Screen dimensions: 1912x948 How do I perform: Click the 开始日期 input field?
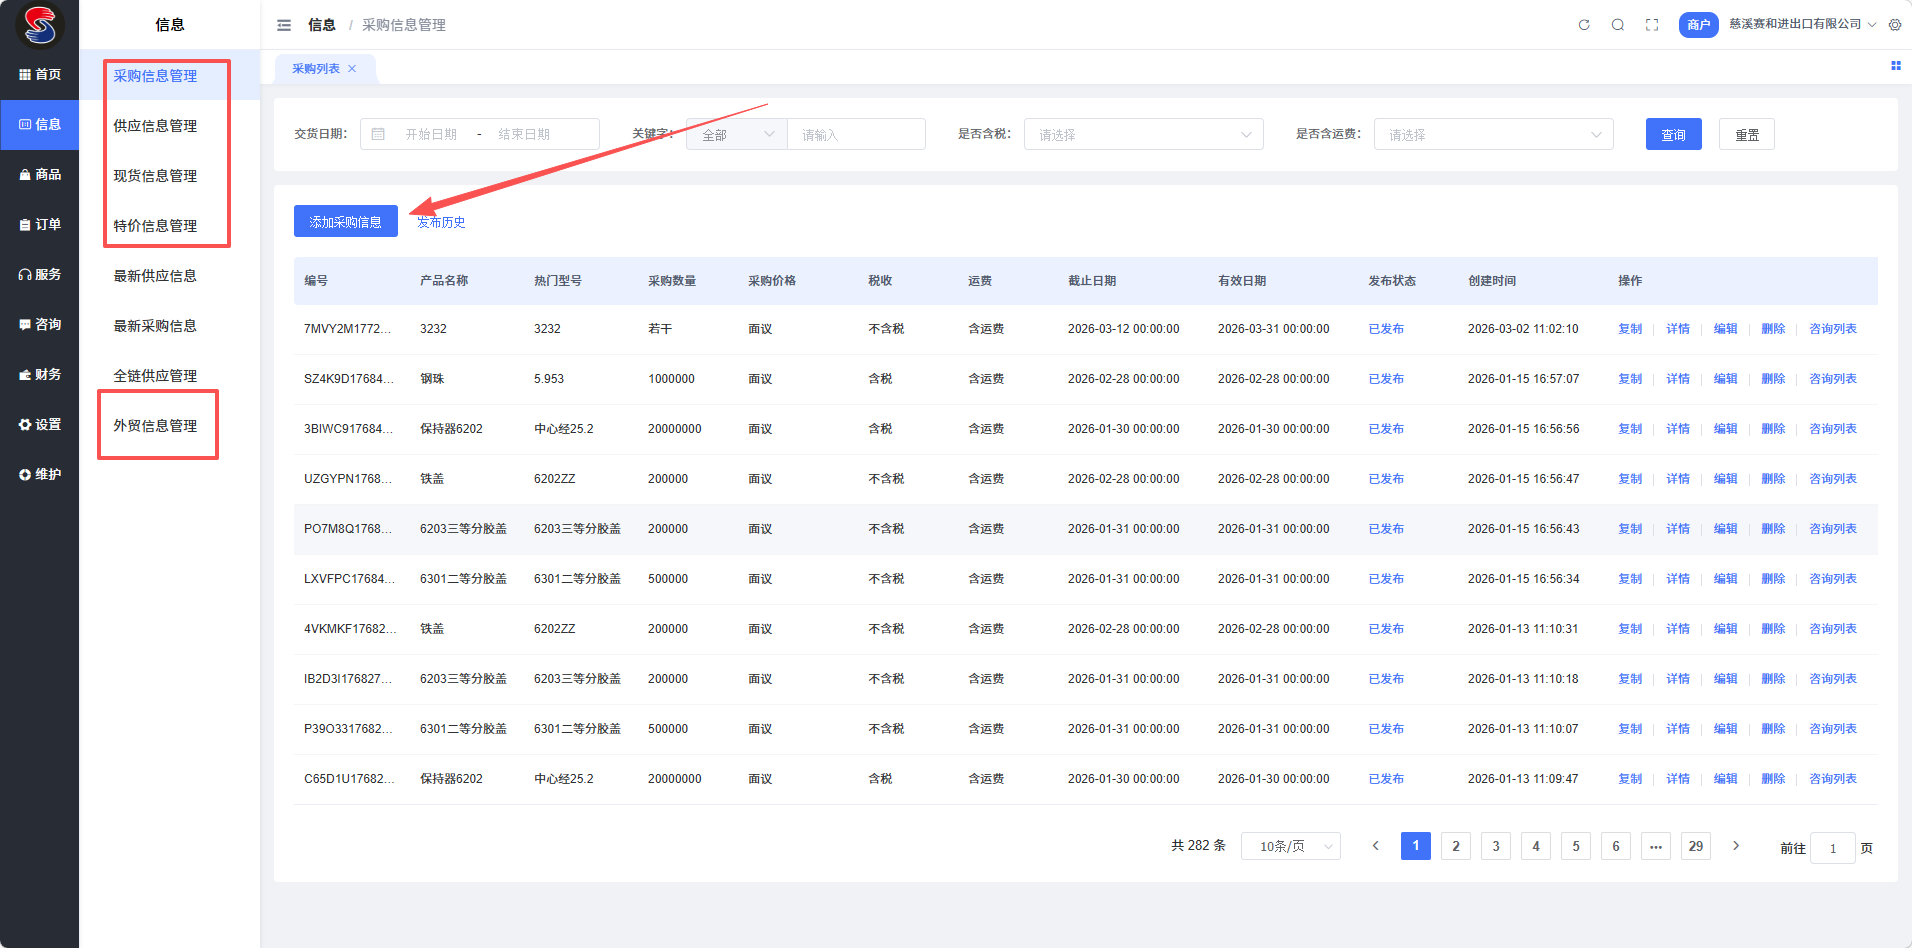click(x=431, y=135)
